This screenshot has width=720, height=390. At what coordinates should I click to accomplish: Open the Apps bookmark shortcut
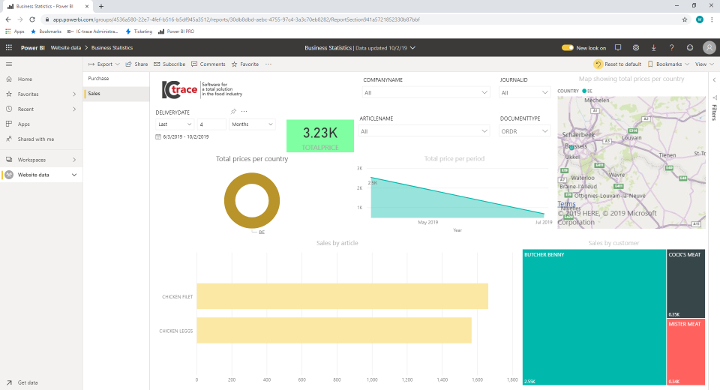pyautogui.click(x=15, y=31)
